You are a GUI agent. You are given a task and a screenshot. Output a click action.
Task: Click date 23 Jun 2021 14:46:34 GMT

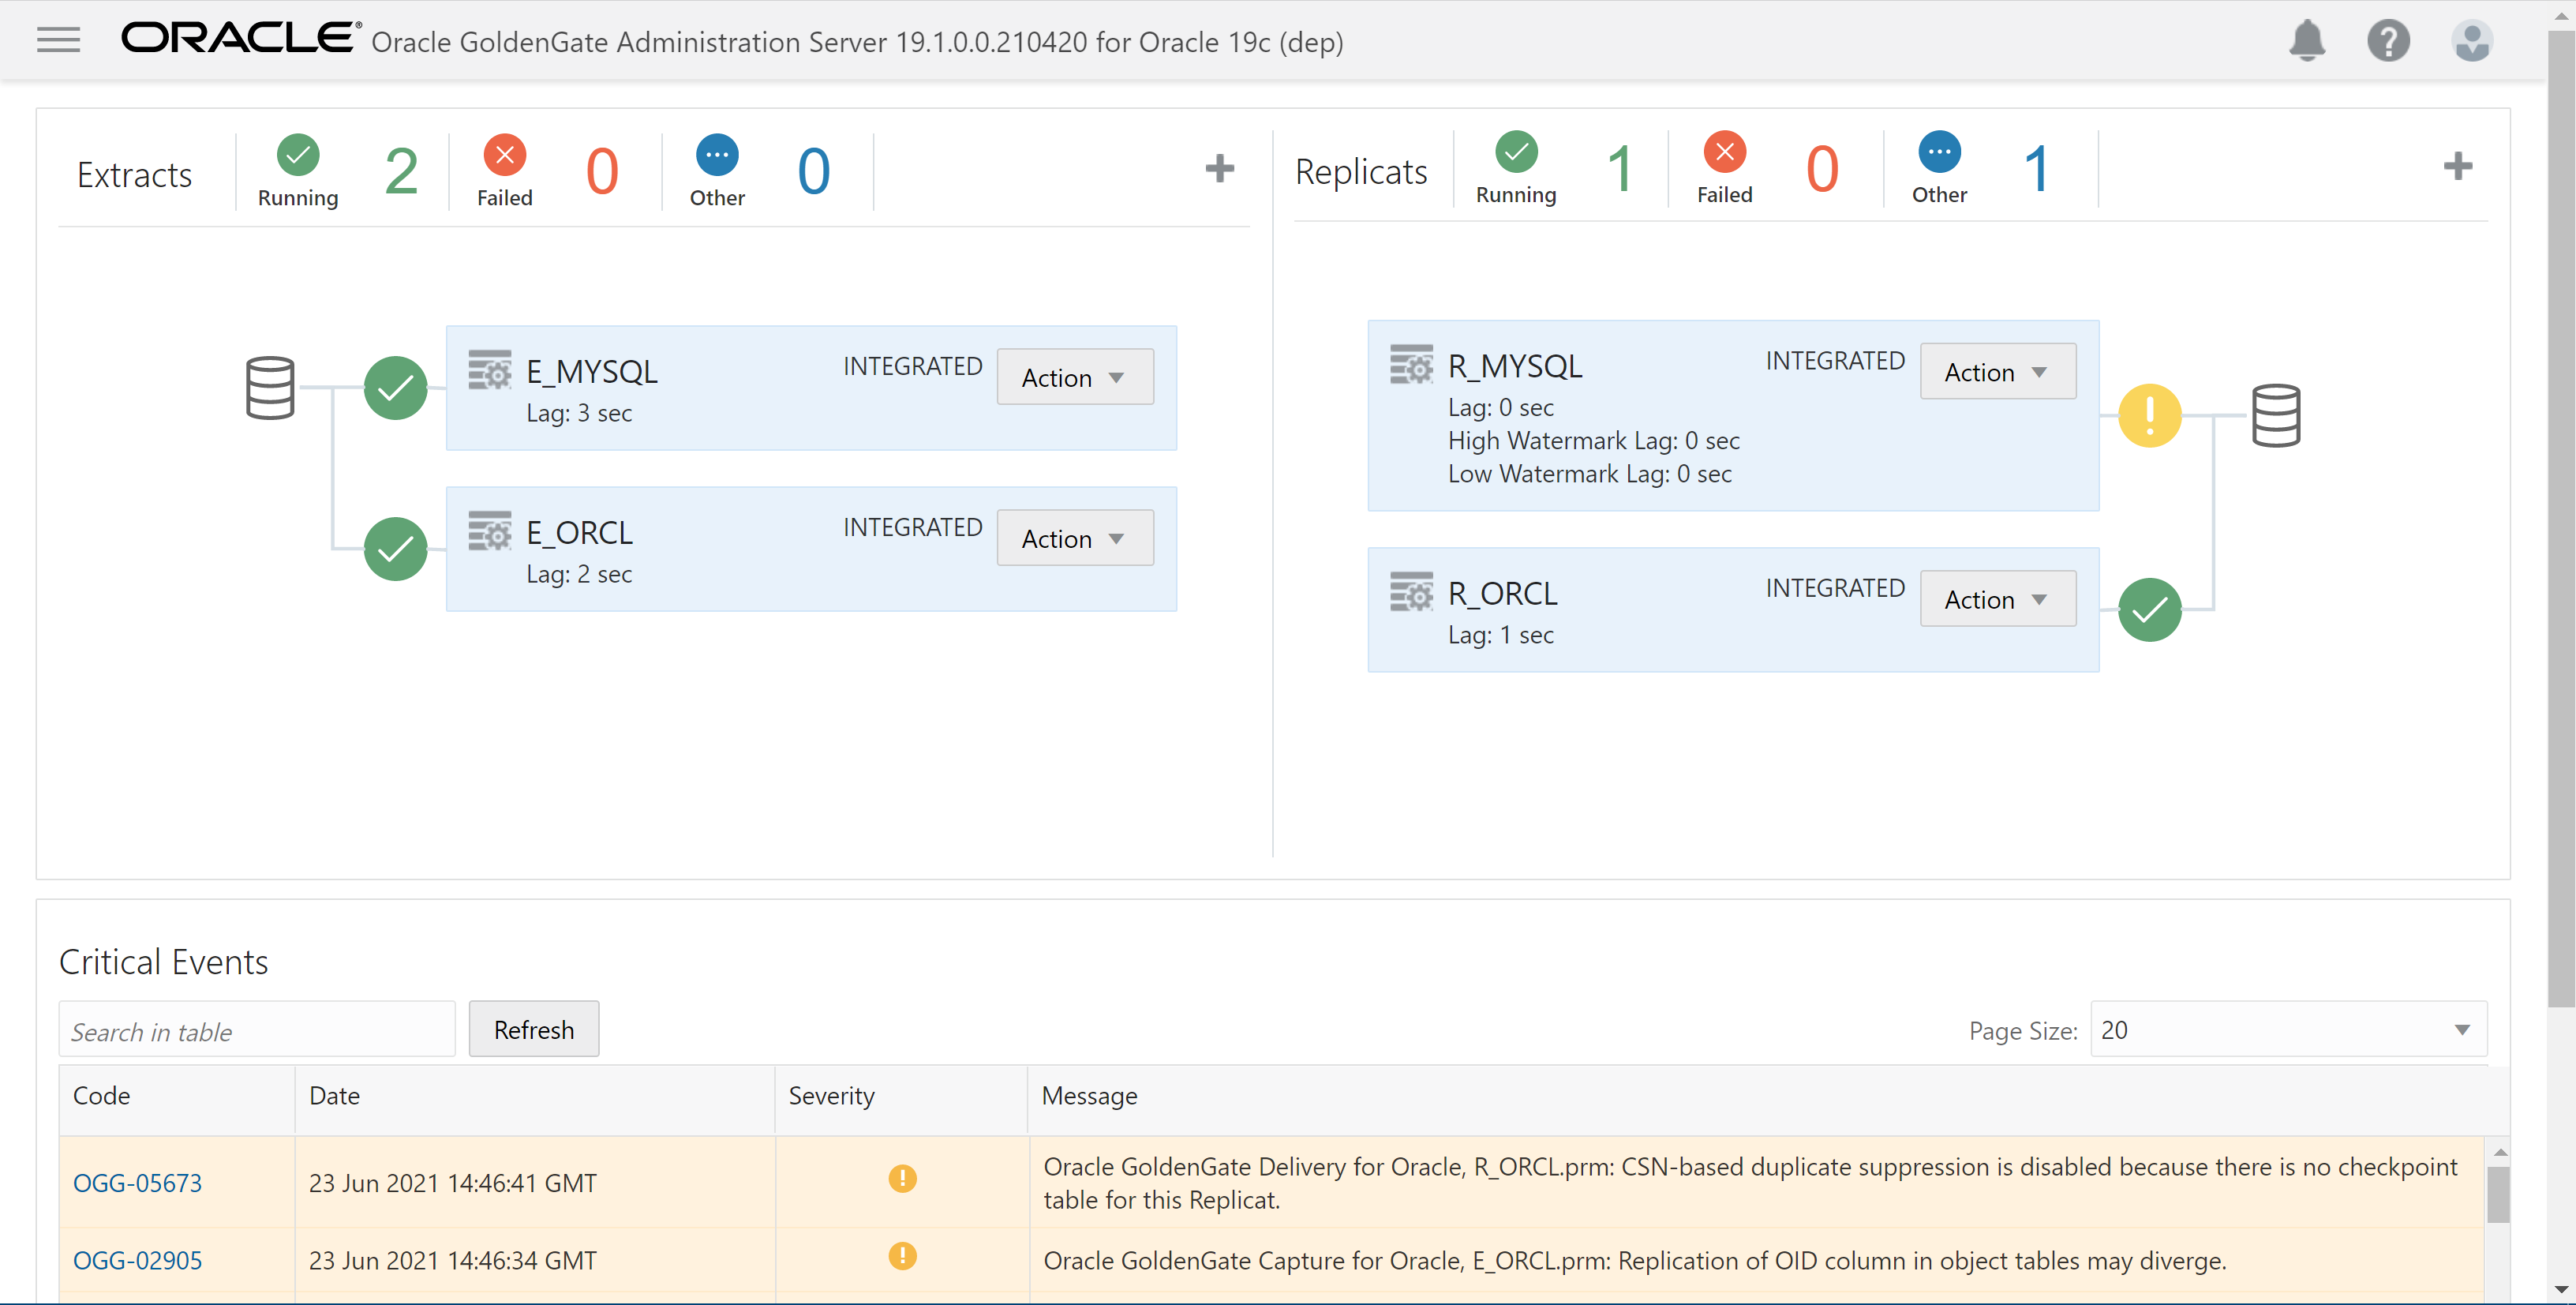[x=452, y=1260]
